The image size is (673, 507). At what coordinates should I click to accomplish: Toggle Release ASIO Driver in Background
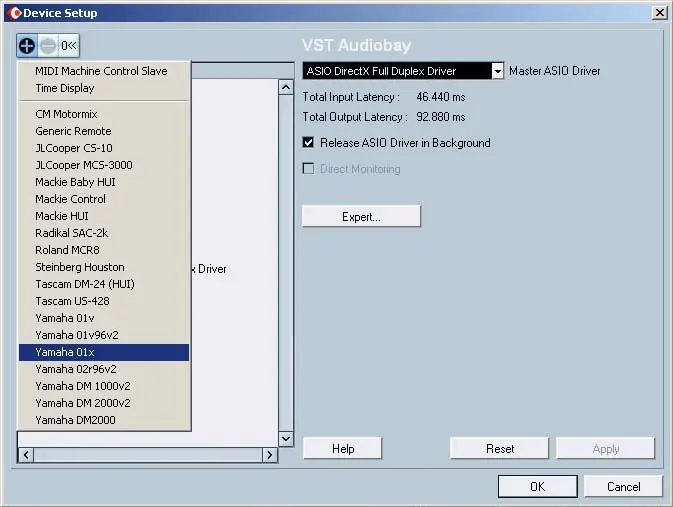coord(308,143)
